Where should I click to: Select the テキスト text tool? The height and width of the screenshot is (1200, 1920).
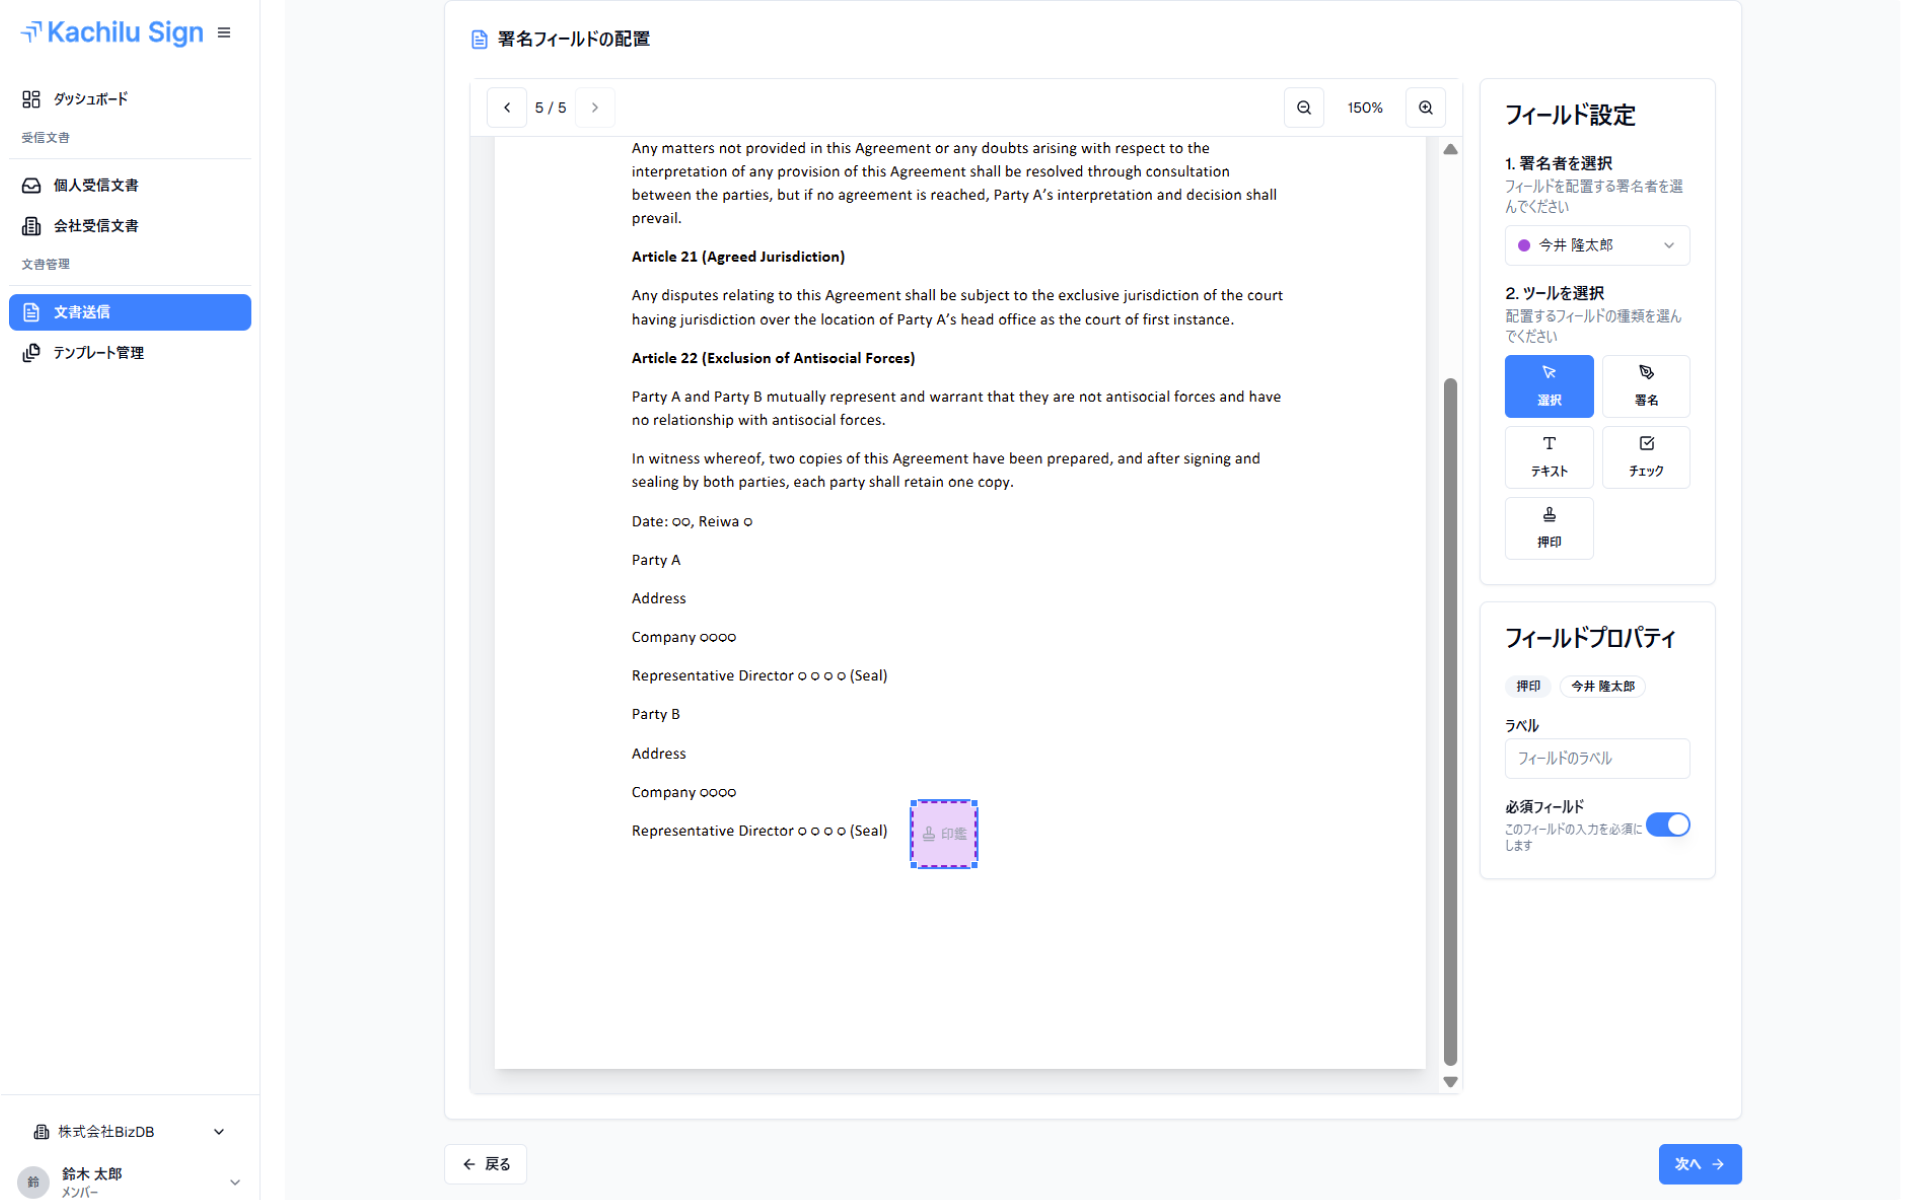click(1548, 457)
